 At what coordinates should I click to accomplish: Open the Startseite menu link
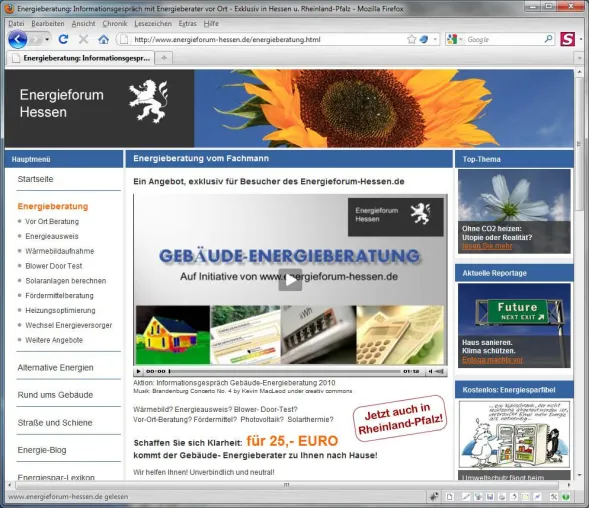[35, 179]
